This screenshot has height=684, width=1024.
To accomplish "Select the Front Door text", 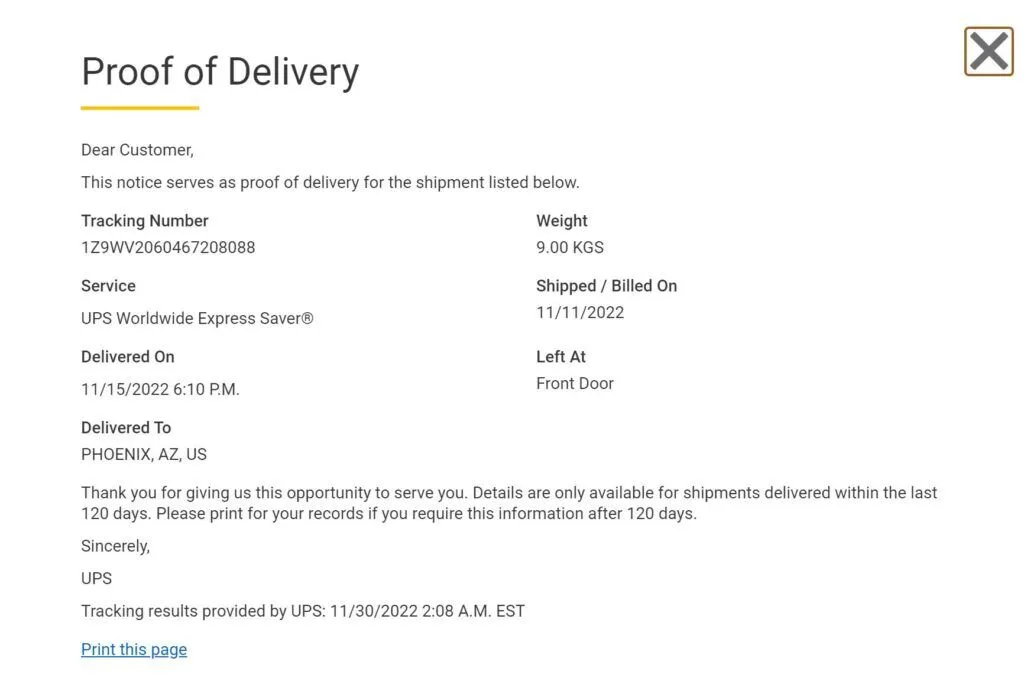I will click(575, 383).
